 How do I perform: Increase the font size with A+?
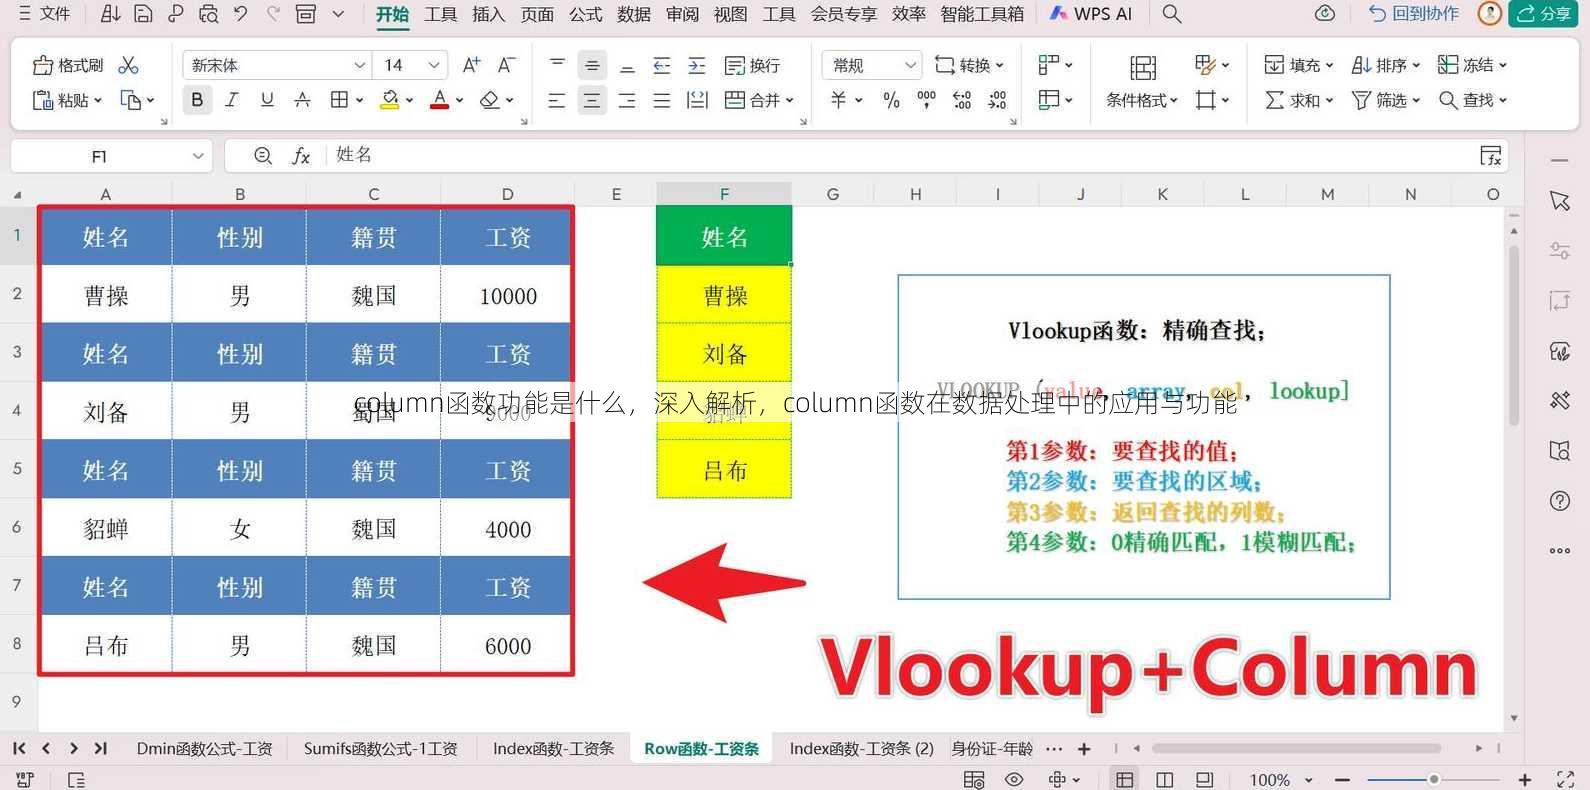tap(471, 65)
